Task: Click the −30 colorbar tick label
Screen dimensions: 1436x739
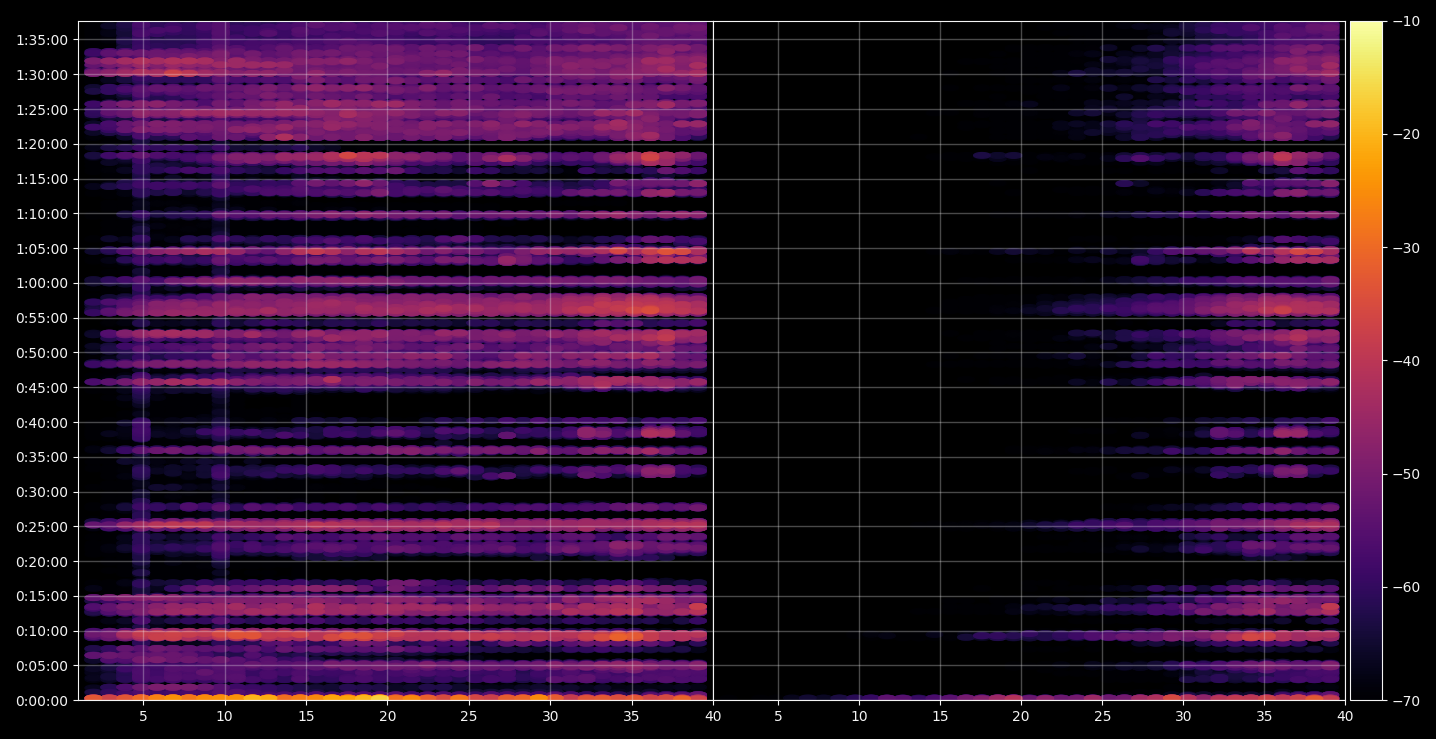Action: point(1405,248)
